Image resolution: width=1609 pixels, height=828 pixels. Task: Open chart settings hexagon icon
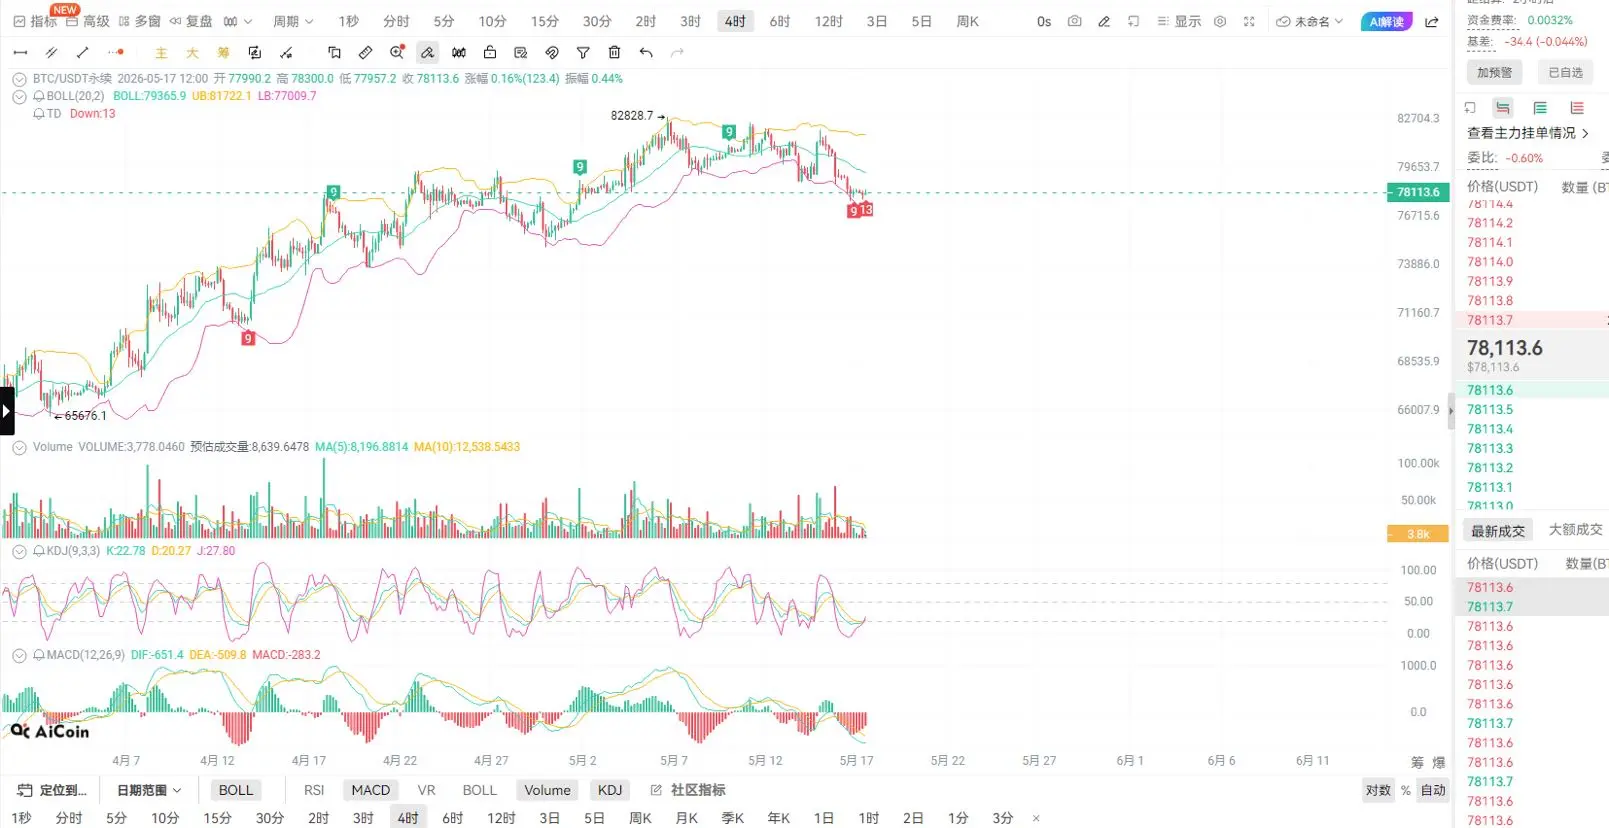coord(1220,21)
